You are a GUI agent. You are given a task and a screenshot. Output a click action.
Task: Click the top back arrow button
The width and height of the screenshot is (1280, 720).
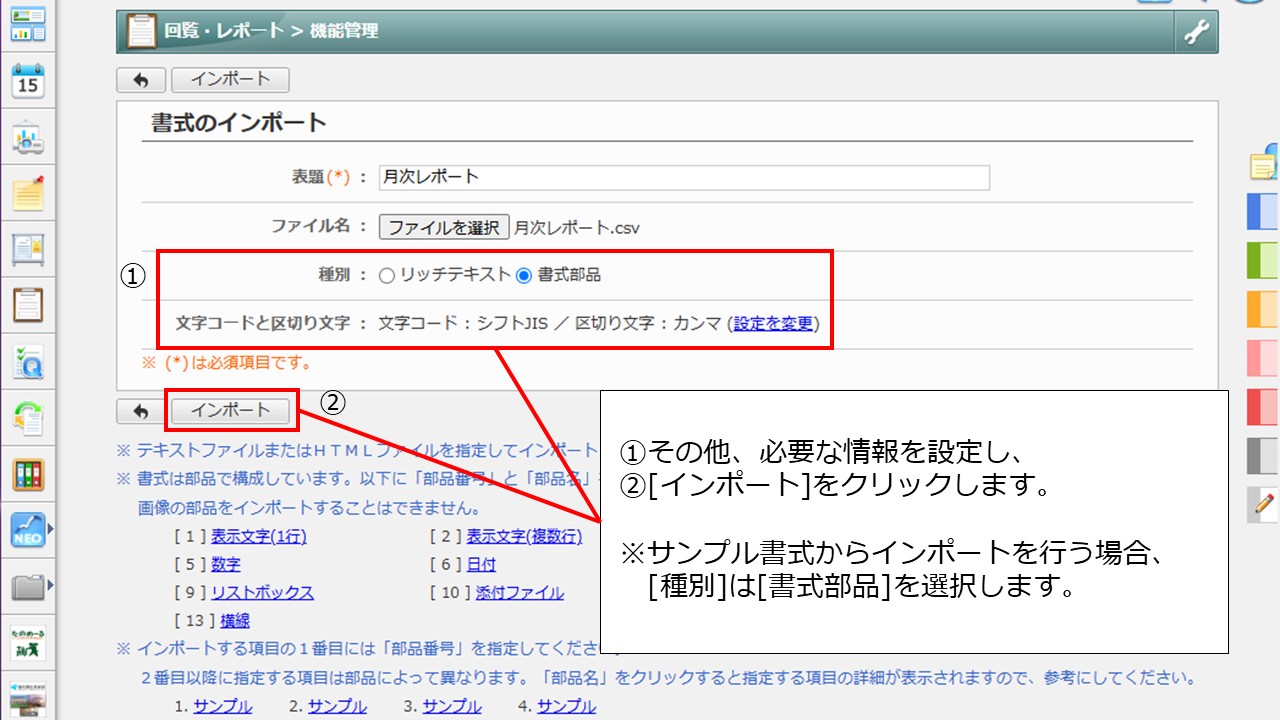point(141,80)
